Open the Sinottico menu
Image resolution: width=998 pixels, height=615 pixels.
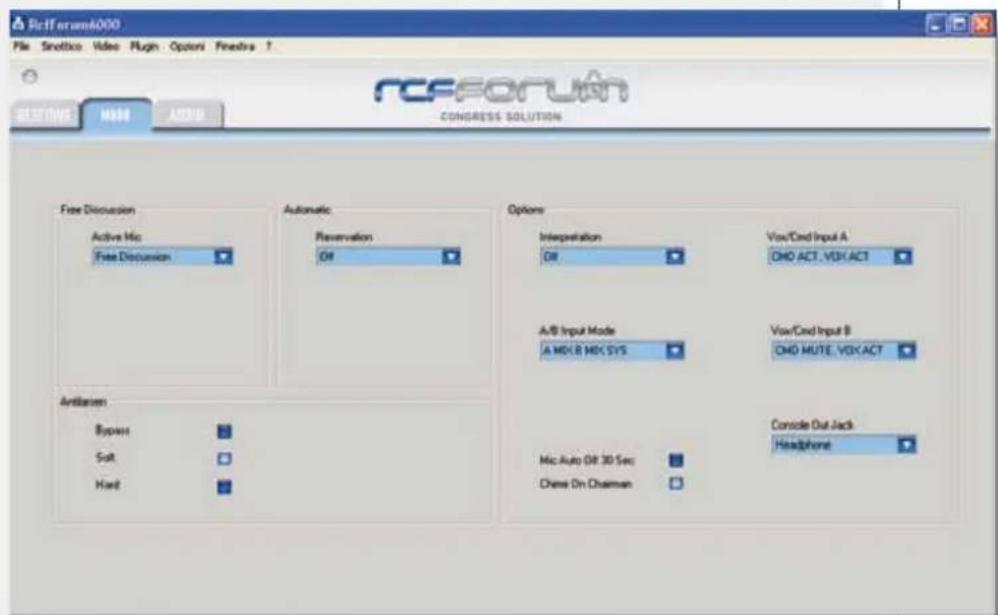click(62, 46)
